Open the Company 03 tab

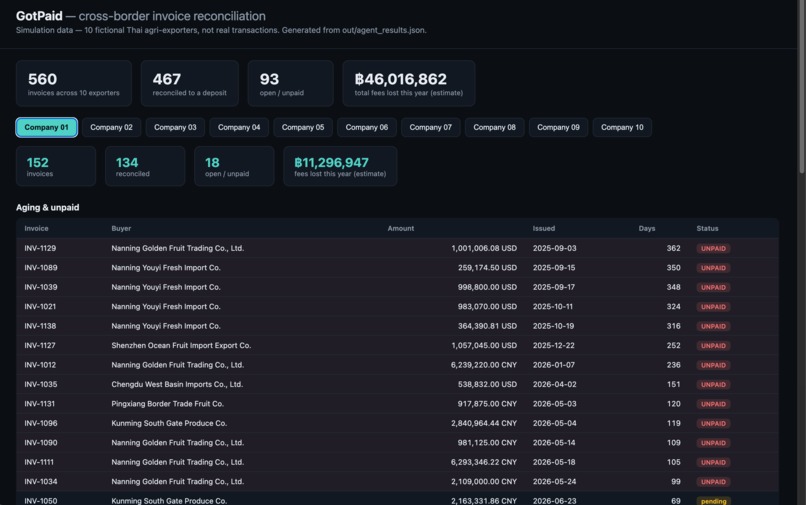pos(175,128)
